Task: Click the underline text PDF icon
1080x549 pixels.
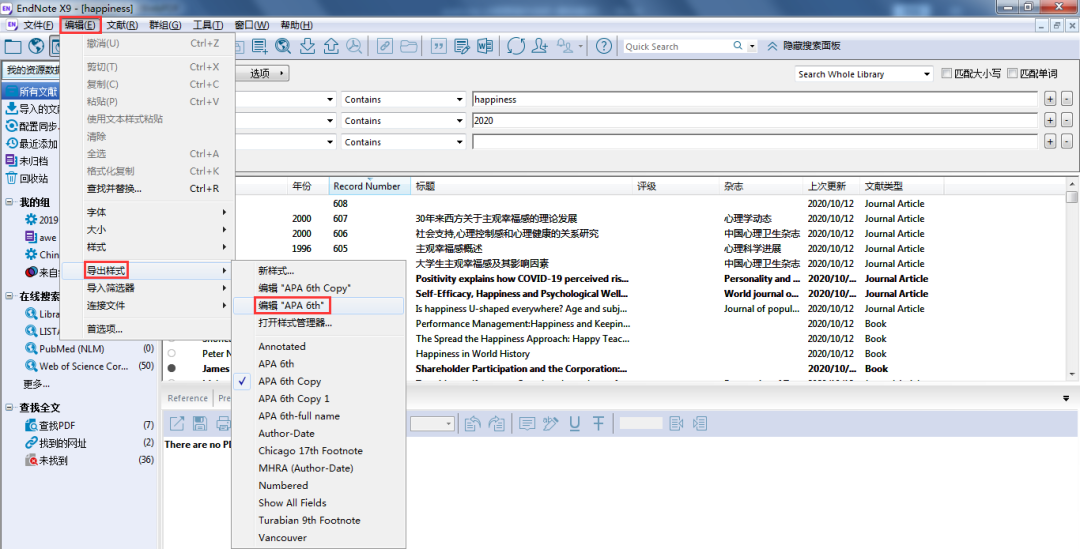Action: tap(574, 424)
